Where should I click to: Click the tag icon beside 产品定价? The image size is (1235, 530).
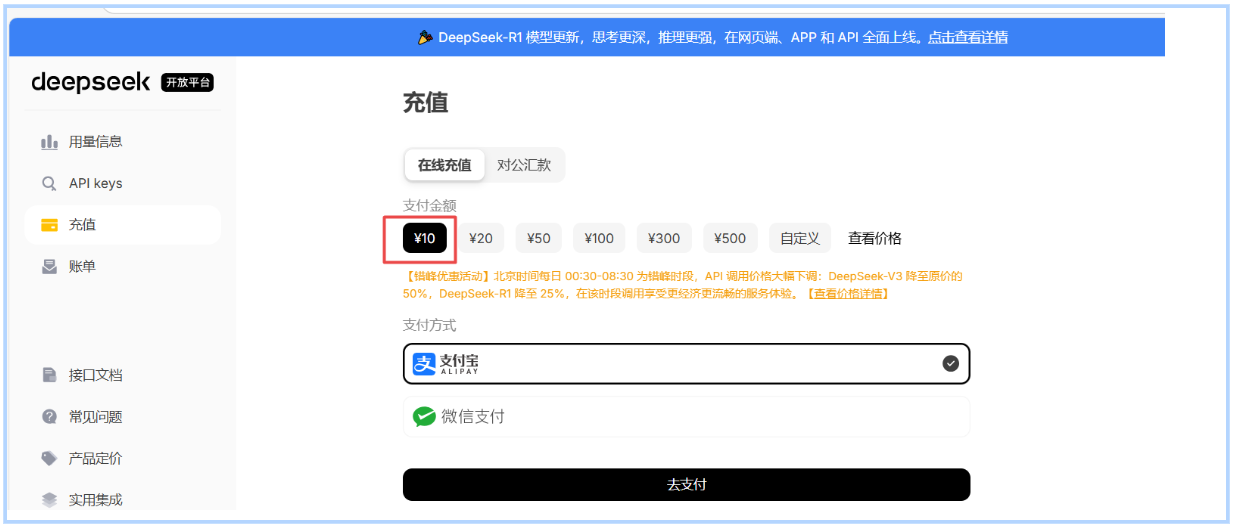[x=49, y=458]
